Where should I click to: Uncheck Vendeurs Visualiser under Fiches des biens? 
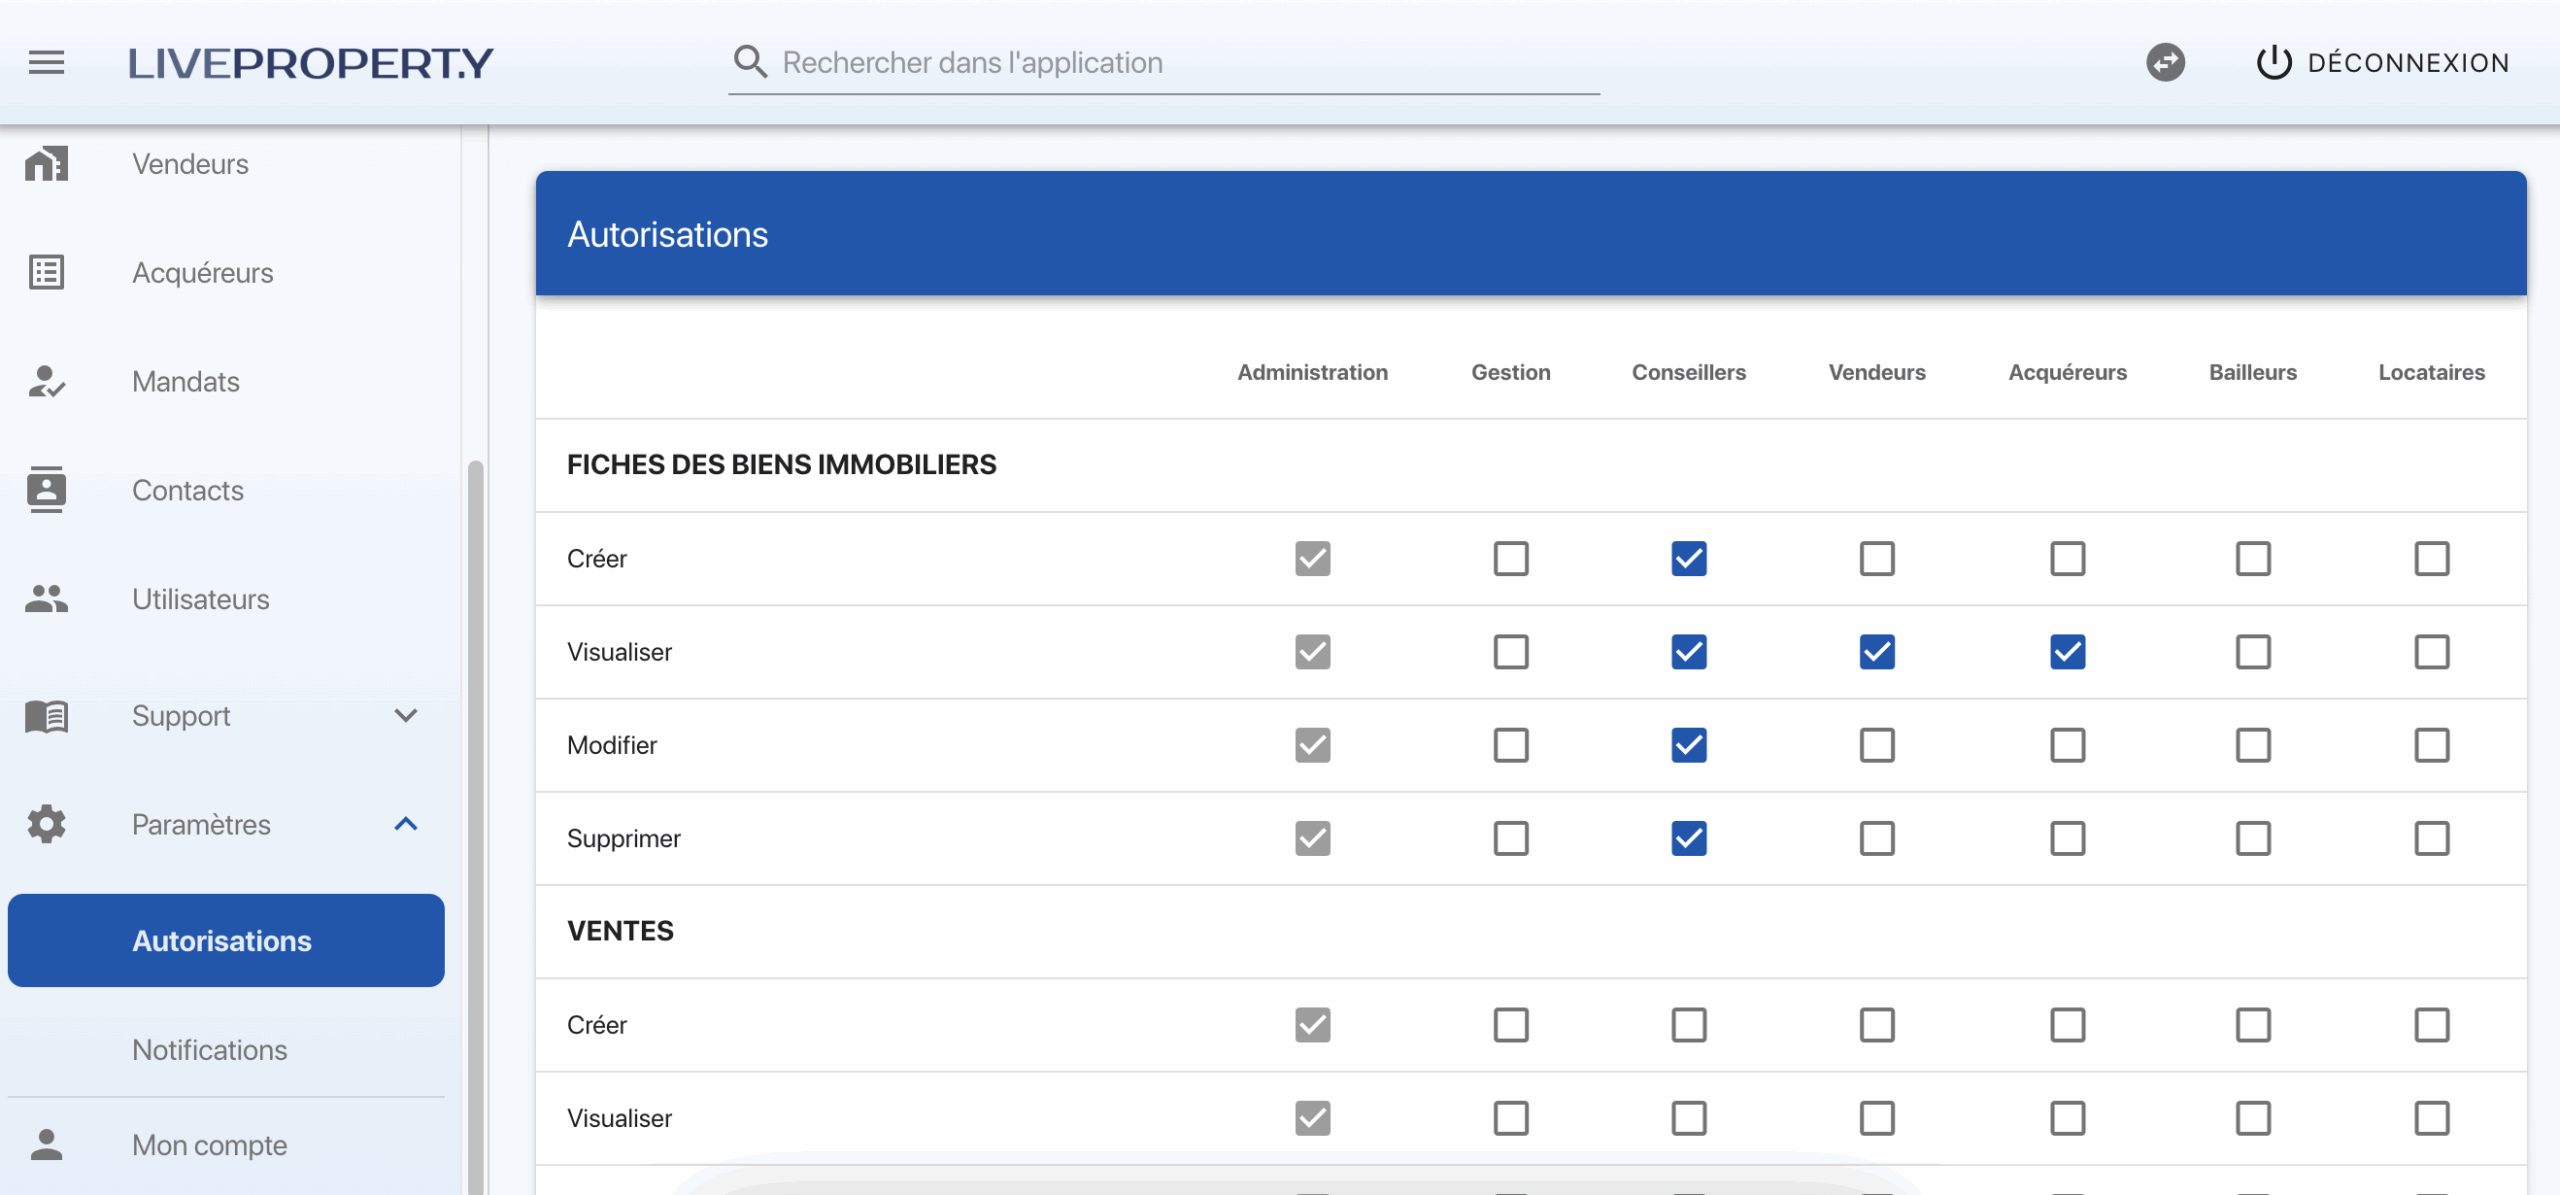click(x=1876, y=652)
